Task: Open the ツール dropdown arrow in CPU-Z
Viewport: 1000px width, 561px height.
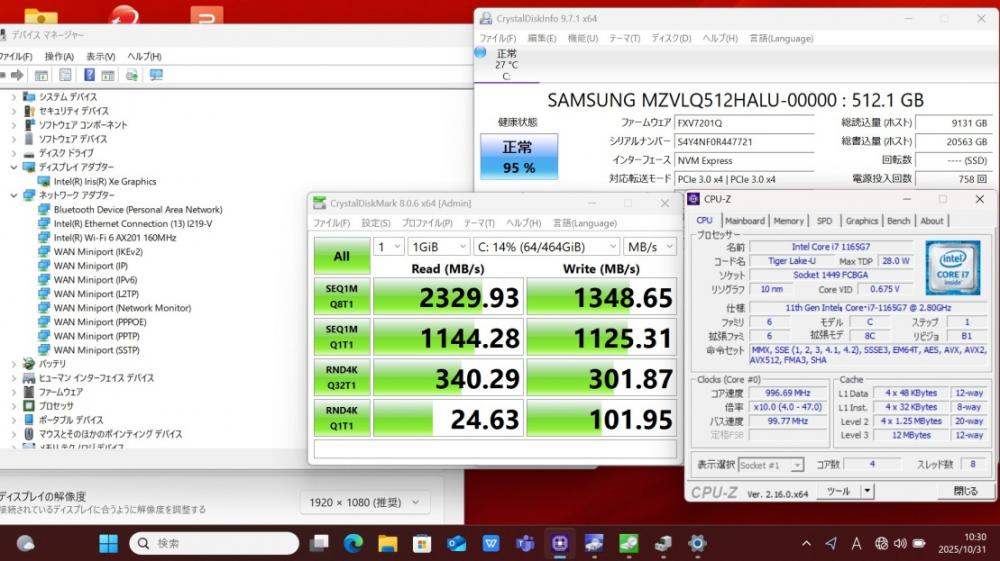Action: (867, 491)
